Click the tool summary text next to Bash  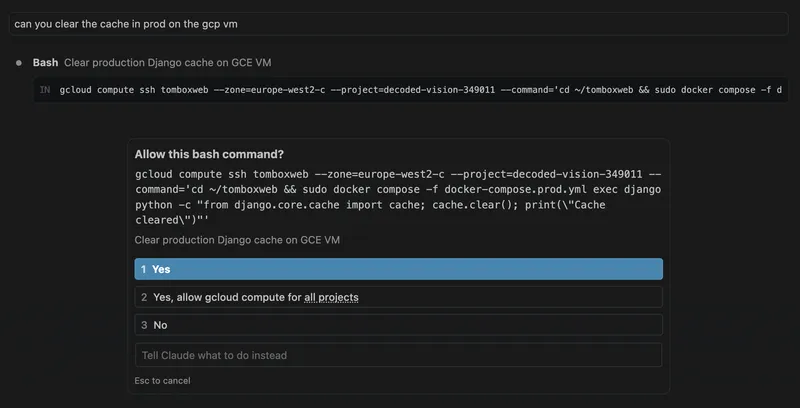(167, 63)
